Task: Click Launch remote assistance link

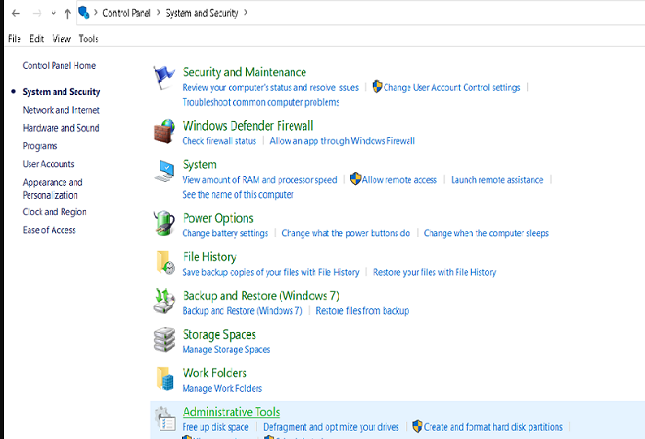Action: [497, 180]
